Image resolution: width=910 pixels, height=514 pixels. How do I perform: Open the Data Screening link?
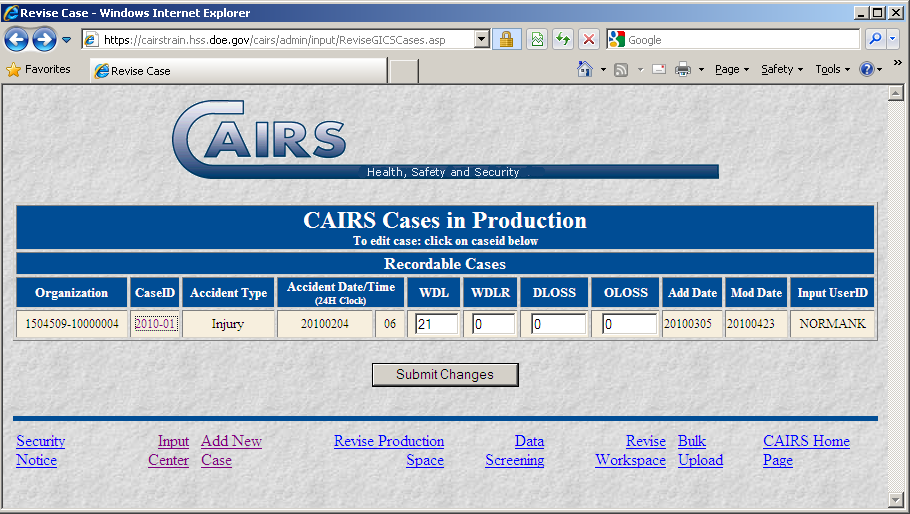tap(515, 451)
